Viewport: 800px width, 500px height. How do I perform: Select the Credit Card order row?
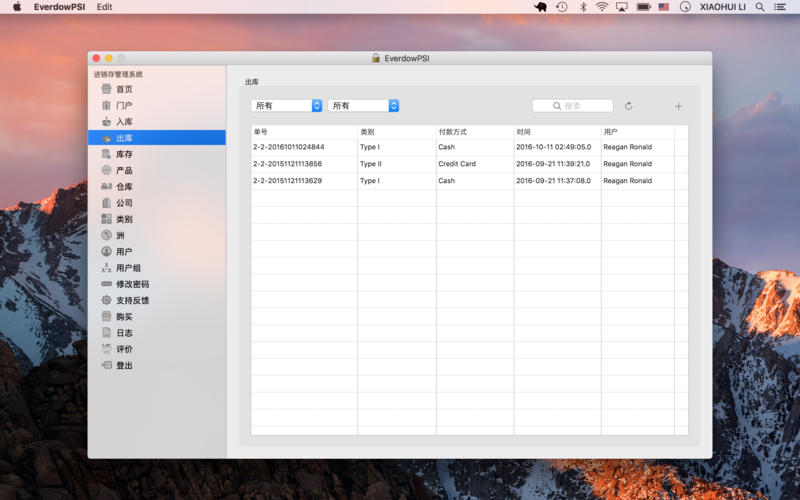(x=457, y=164)
